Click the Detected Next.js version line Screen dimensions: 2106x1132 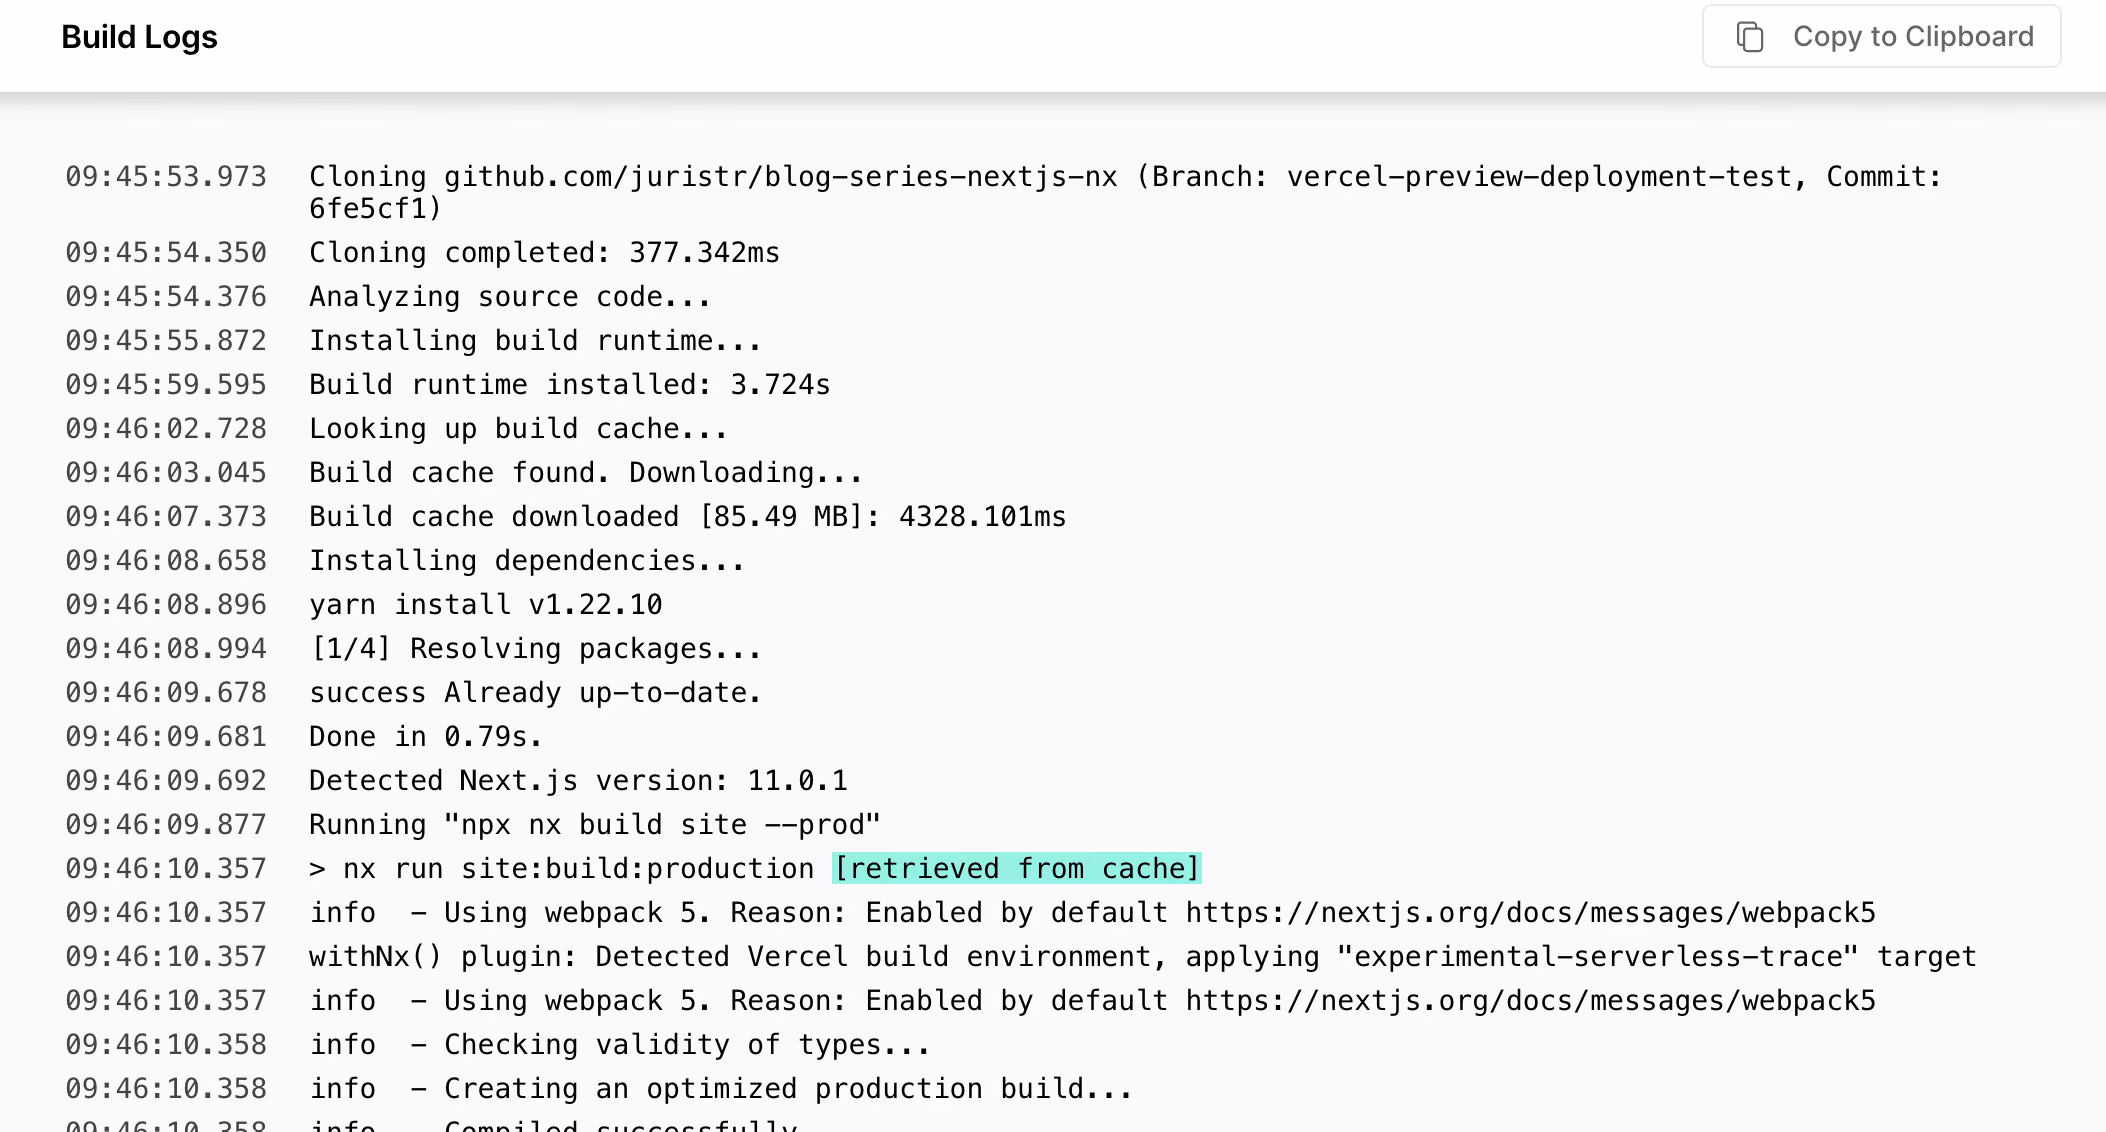coord(578,780)
